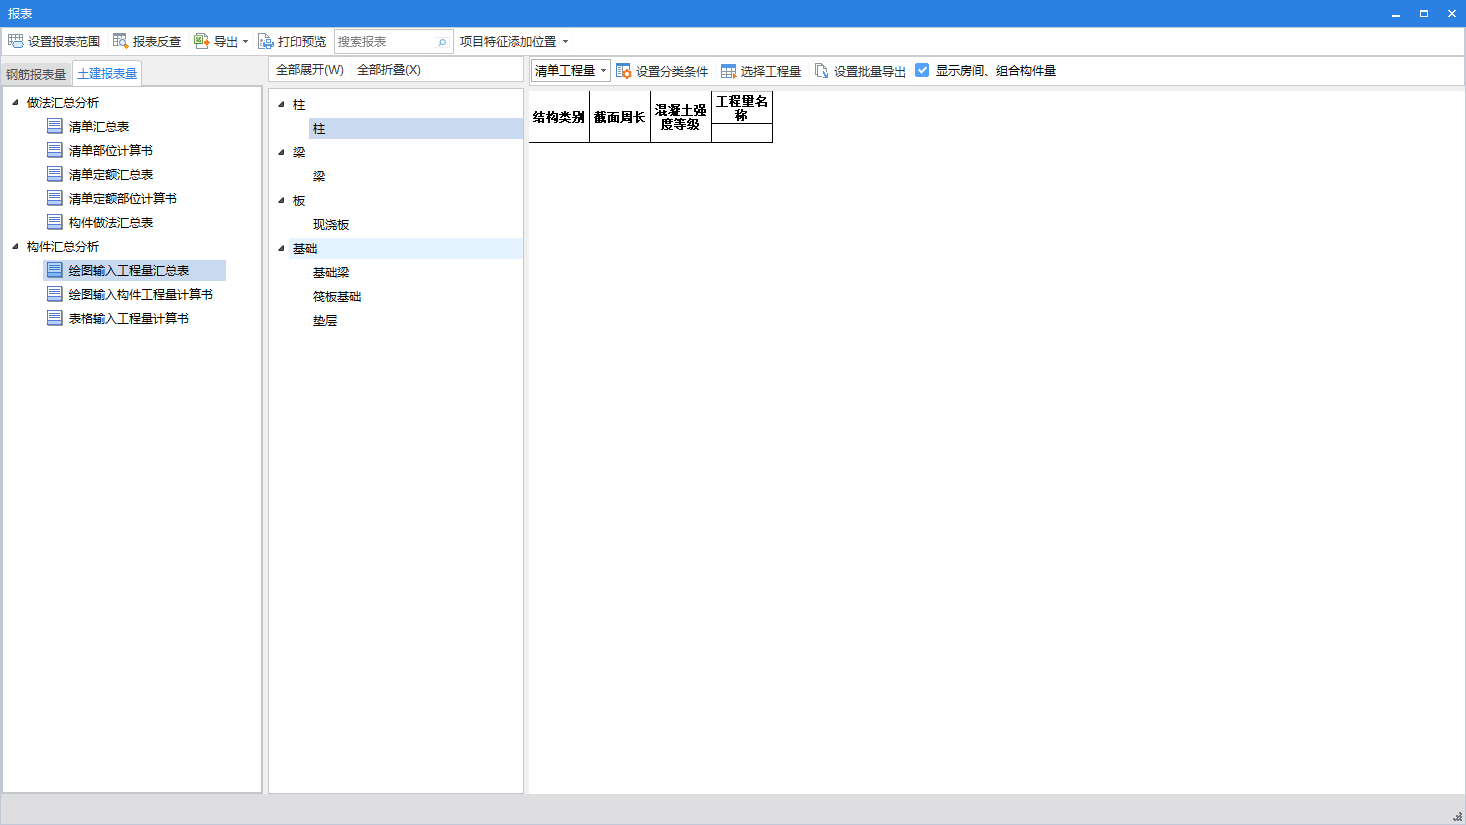Click the 截面周长 column header
The width and height of the screenshot is (1466, 825).
coord(620,117)
